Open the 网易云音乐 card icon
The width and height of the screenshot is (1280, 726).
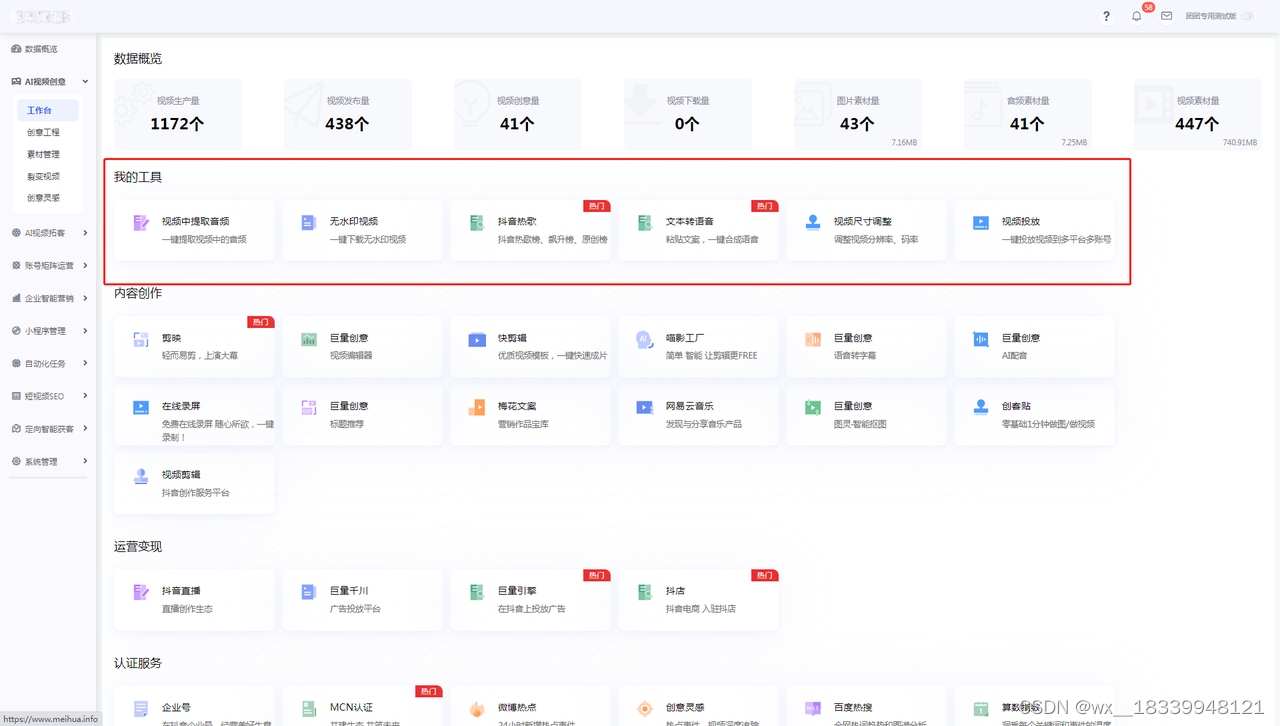[x=645, y=408]
